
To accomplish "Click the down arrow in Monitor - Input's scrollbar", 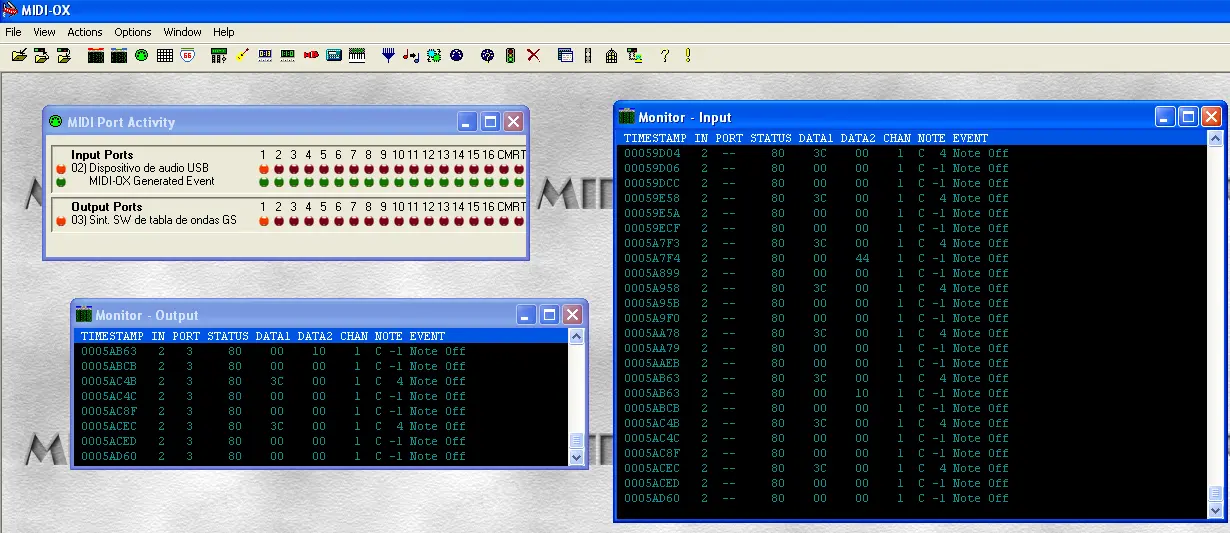I will [x=1216, y=511].
